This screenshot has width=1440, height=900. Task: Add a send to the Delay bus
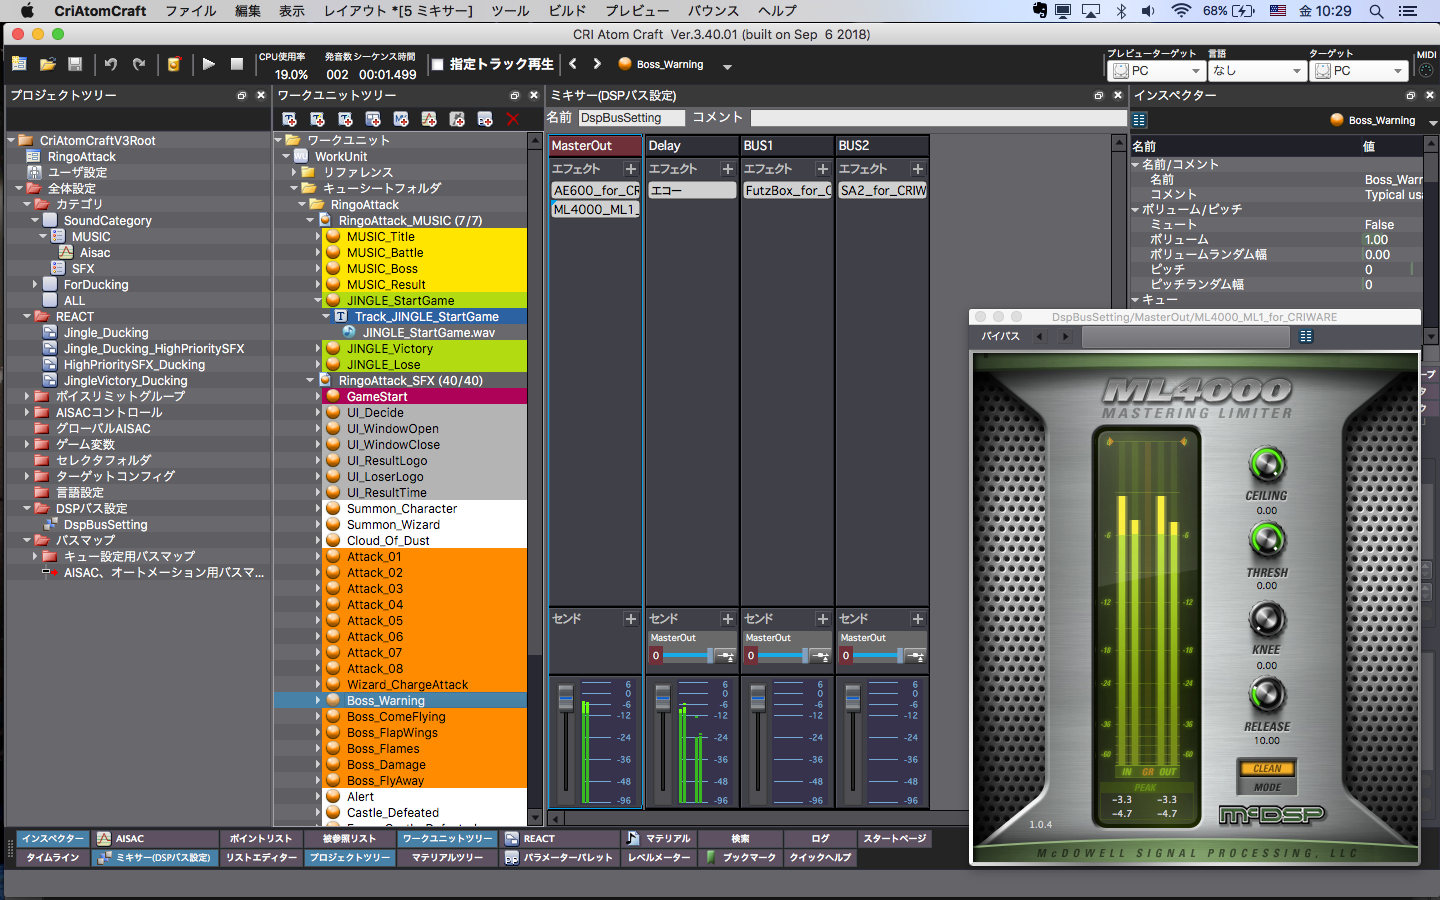click(728, 619)
